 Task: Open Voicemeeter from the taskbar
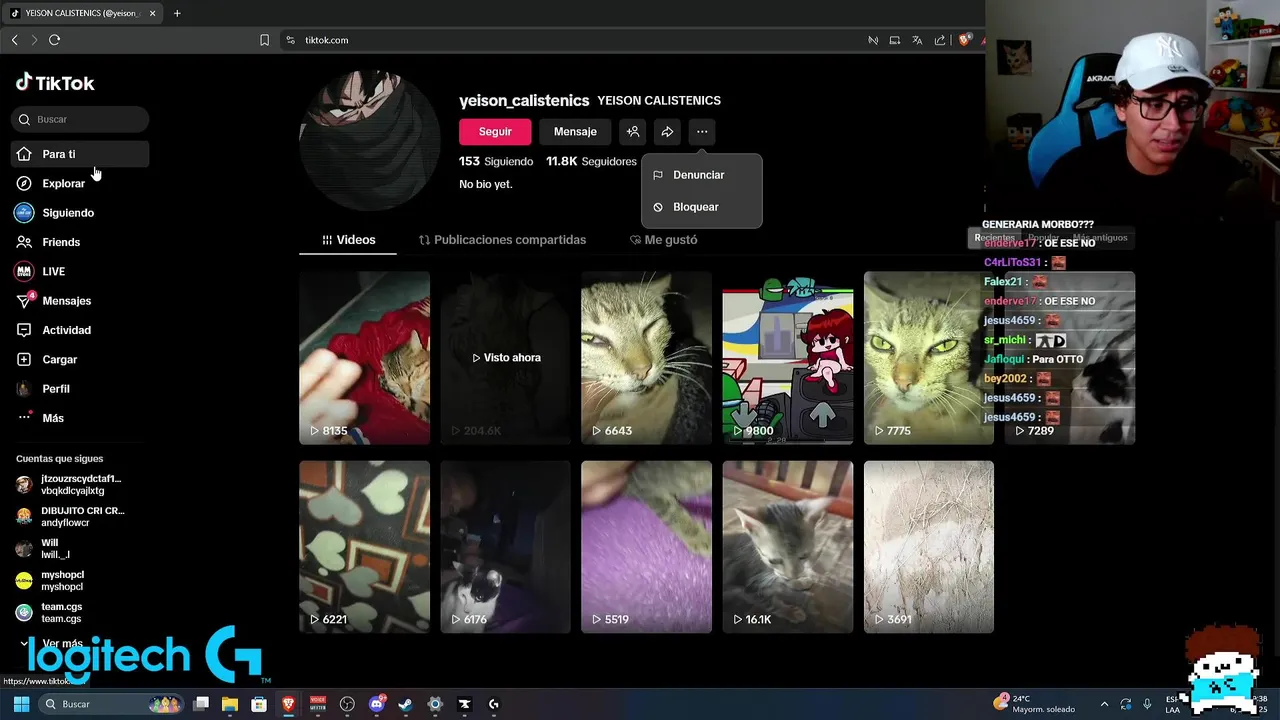pyautogui.click(x=318, y=704)
